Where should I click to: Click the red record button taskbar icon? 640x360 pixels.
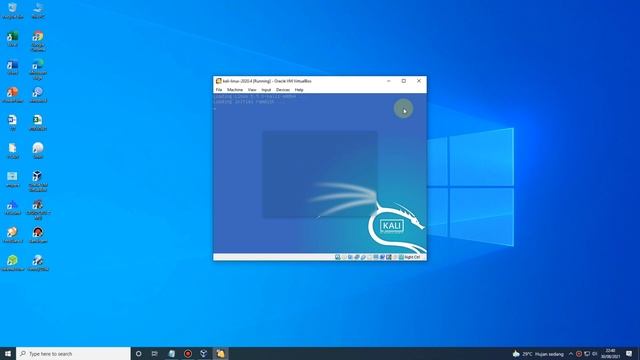tap(188, 353)
